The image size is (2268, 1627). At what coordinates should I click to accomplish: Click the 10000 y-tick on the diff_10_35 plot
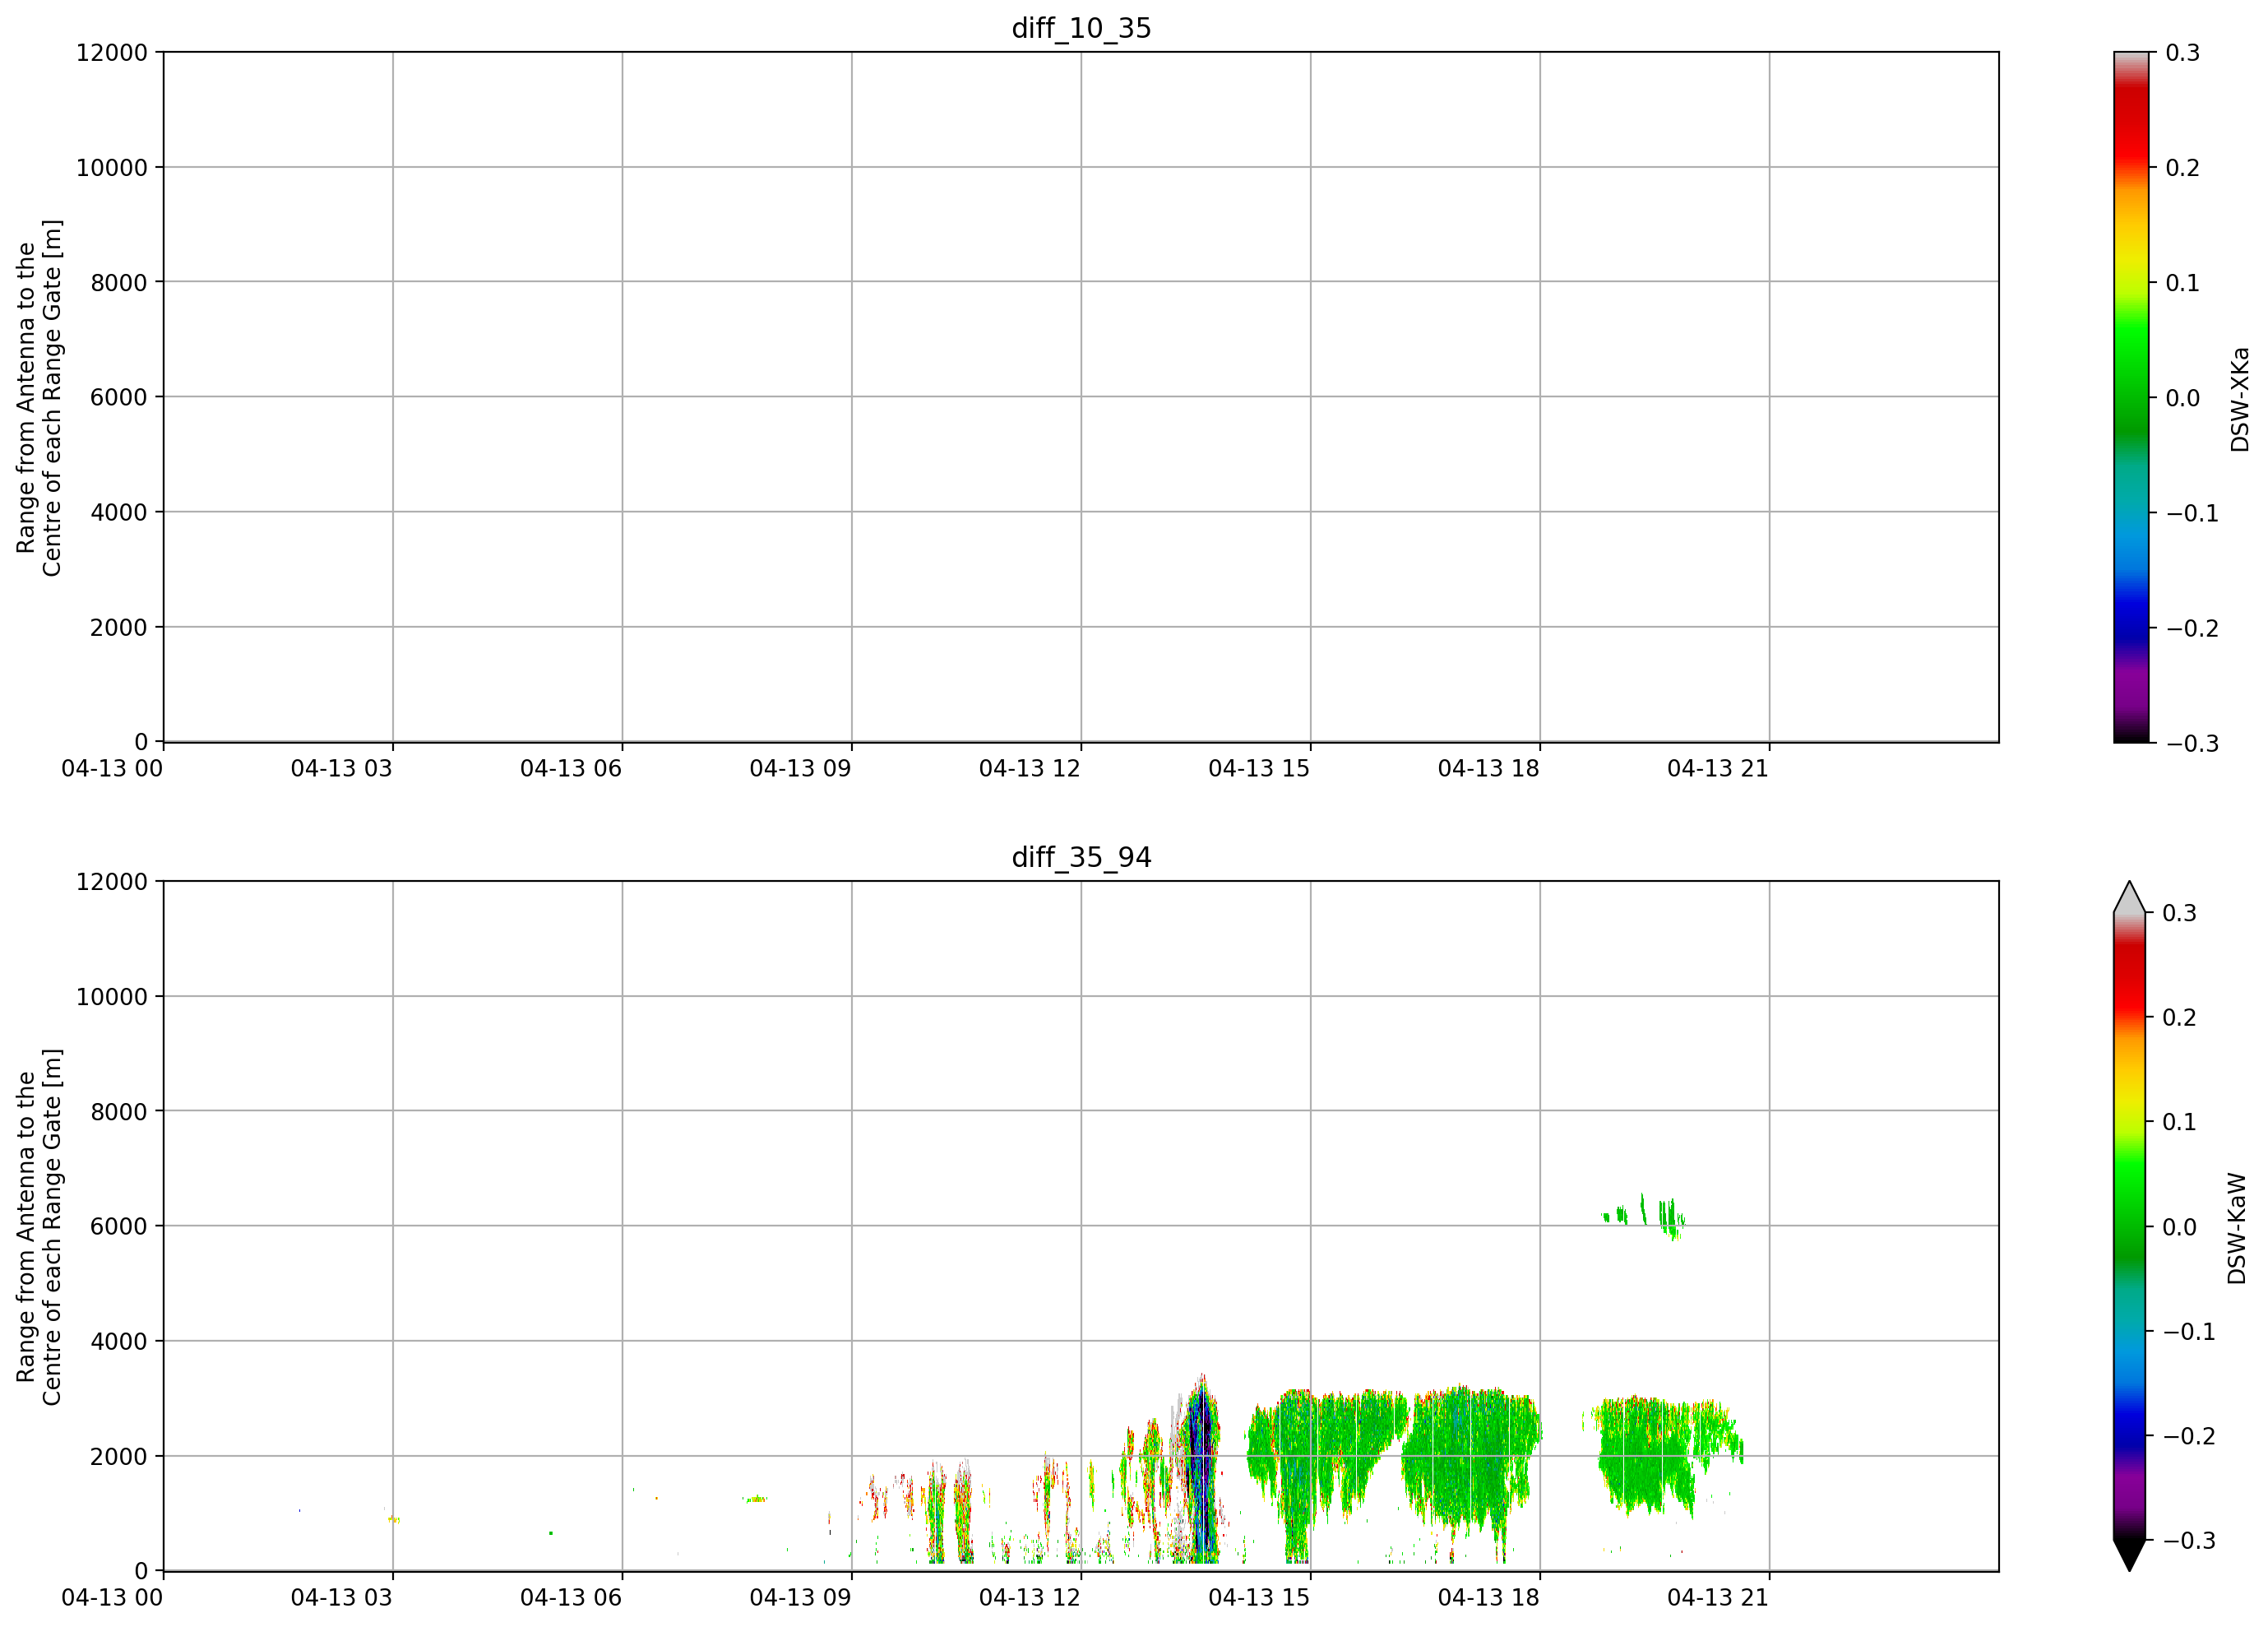(112, 168)
